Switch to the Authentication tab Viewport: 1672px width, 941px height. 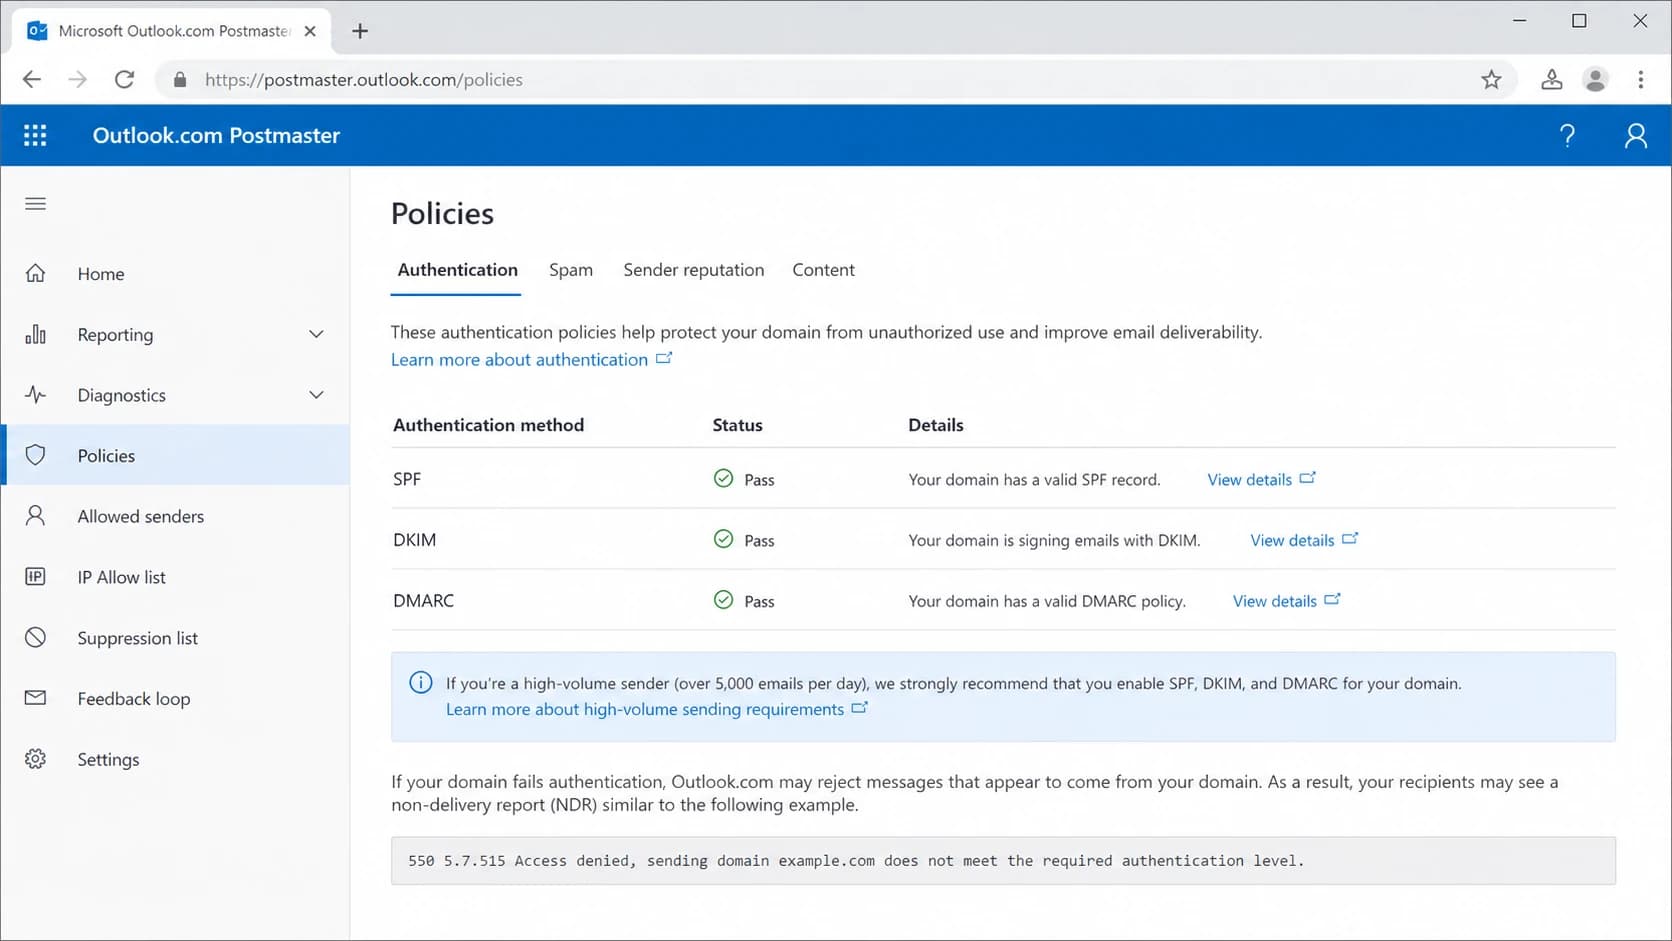click(x=457, y=270)
